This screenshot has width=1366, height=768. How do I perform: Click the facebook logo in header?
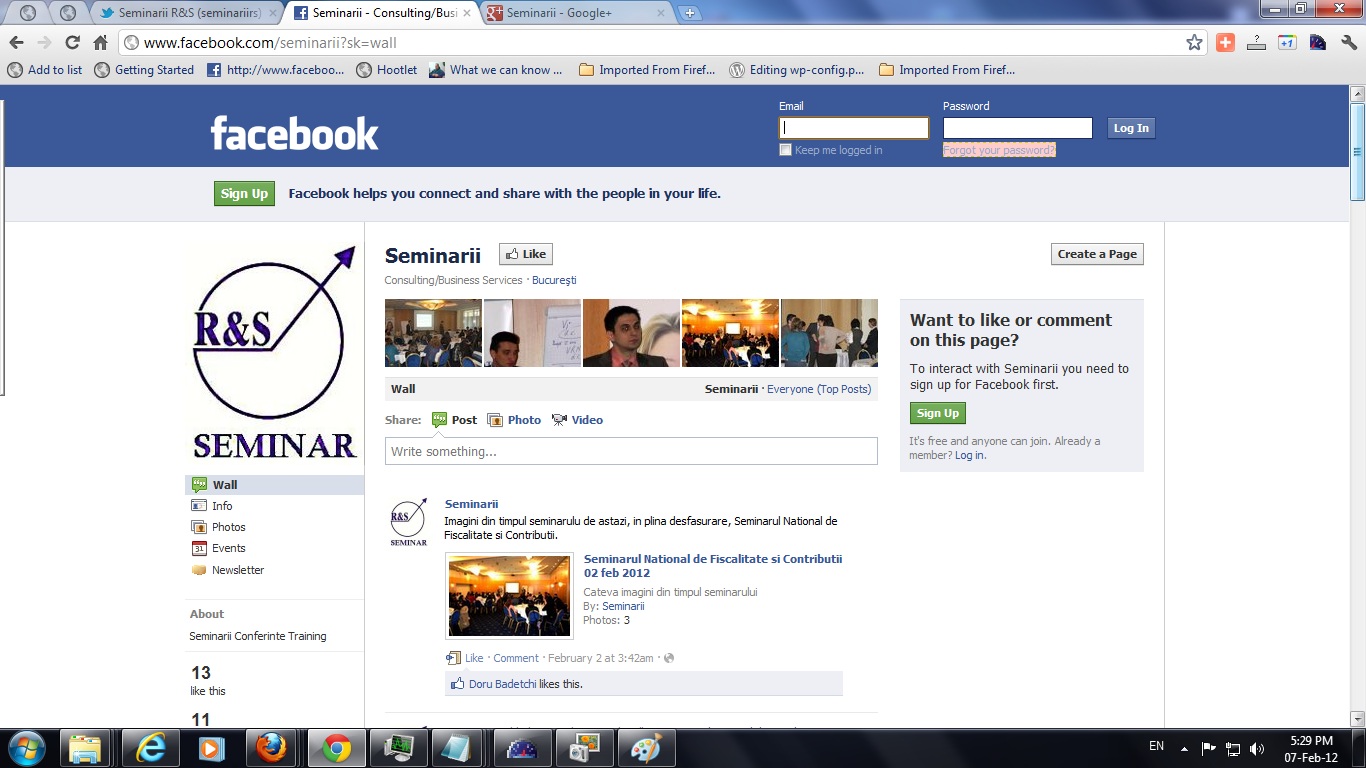294,133
